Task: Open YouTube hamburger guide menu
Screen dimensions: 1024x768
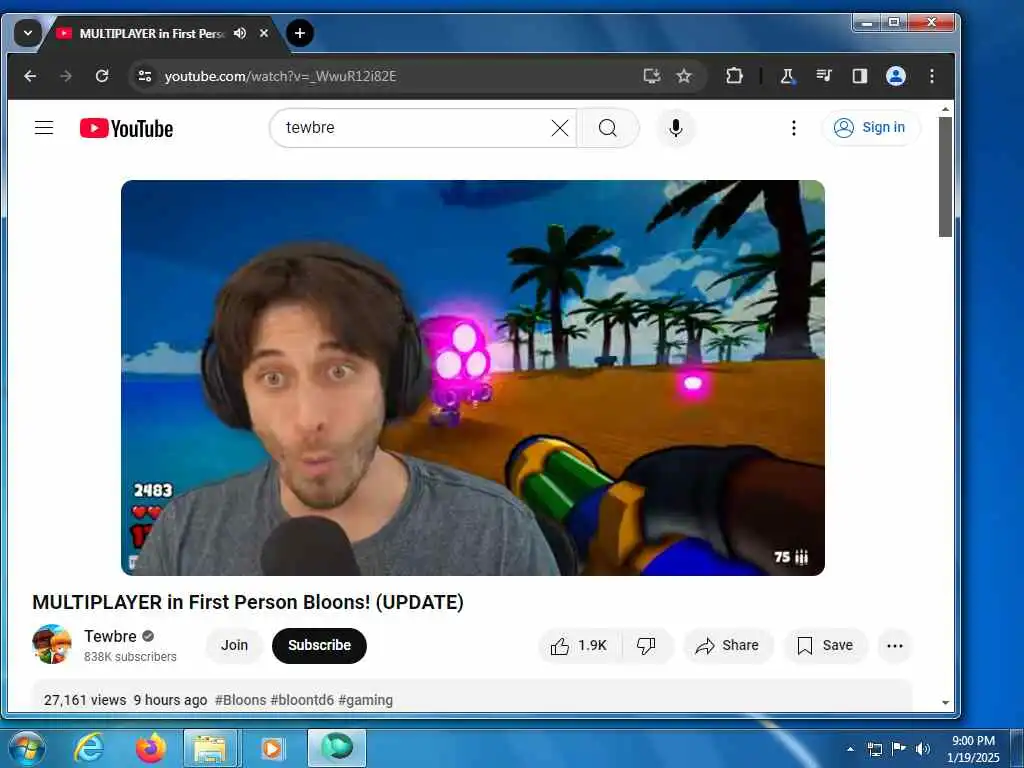Action: tap(44, 127)
